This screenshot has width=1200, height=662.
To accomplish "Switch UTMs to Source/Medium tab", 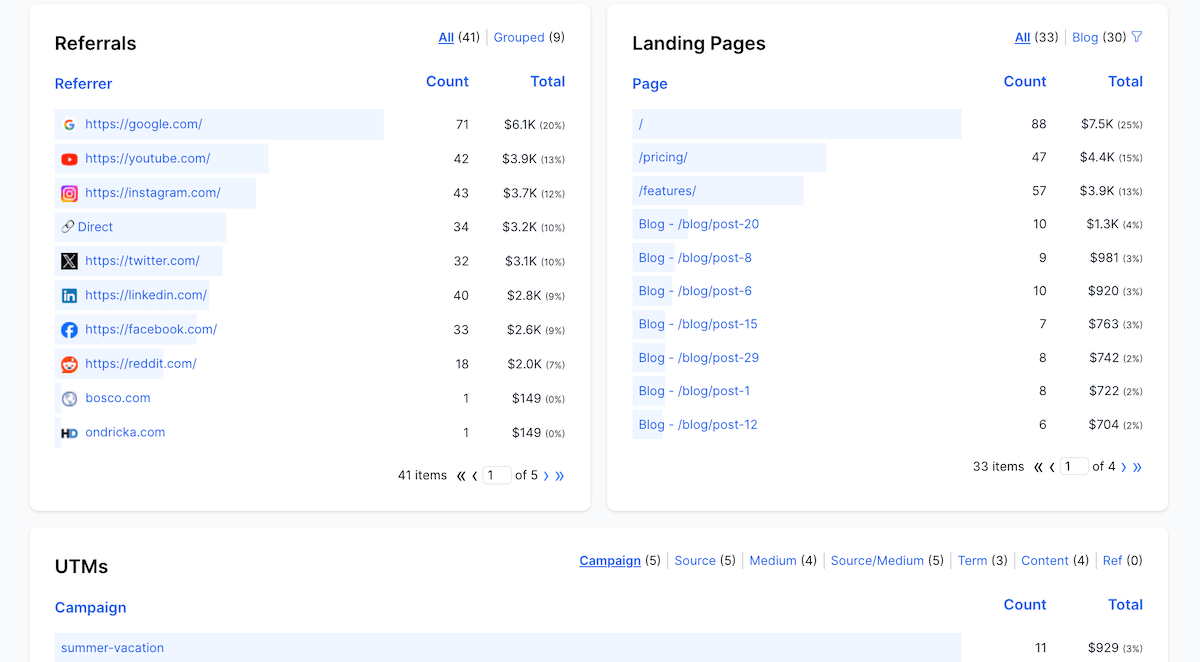I will click(877, 561).
